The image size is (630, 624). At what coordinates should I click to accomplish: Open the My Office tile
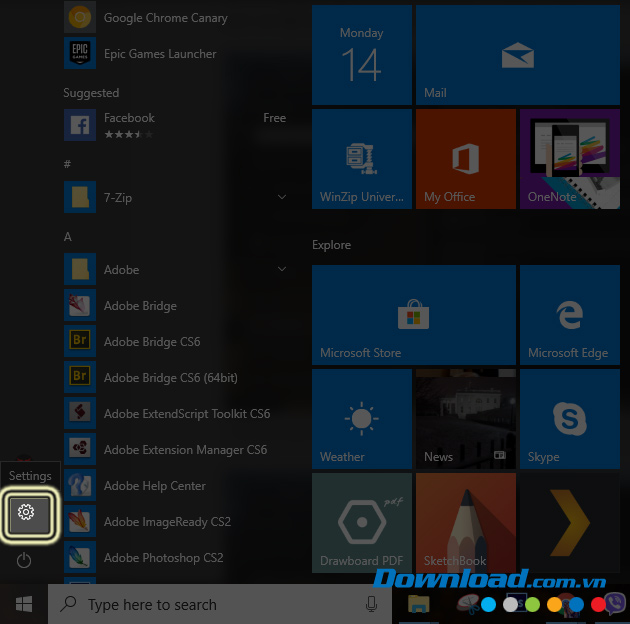pyautogui.click(x=466, y=159)
